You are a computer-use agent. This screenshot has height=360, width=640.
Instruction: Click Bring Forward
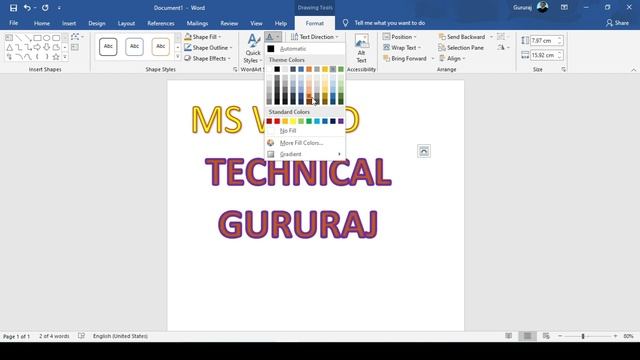[405, 58]
